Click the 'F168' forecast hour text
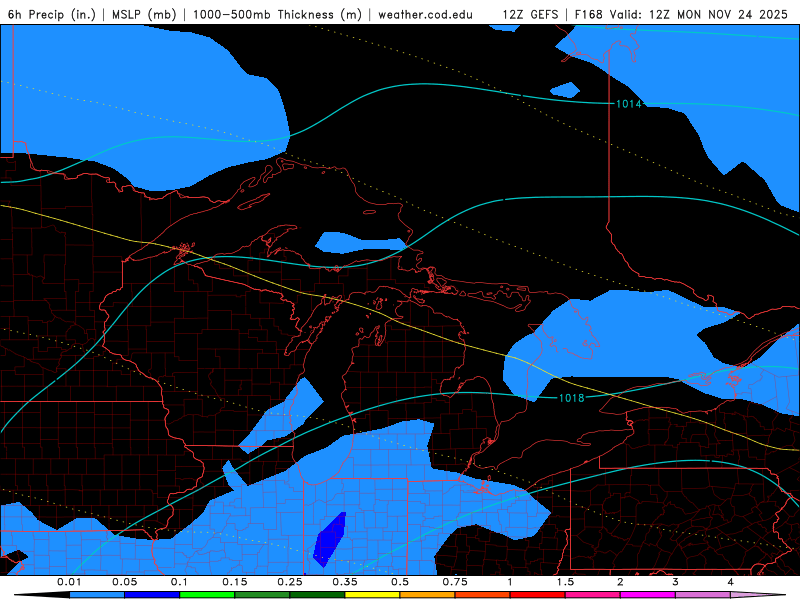 tap(588, 14)
